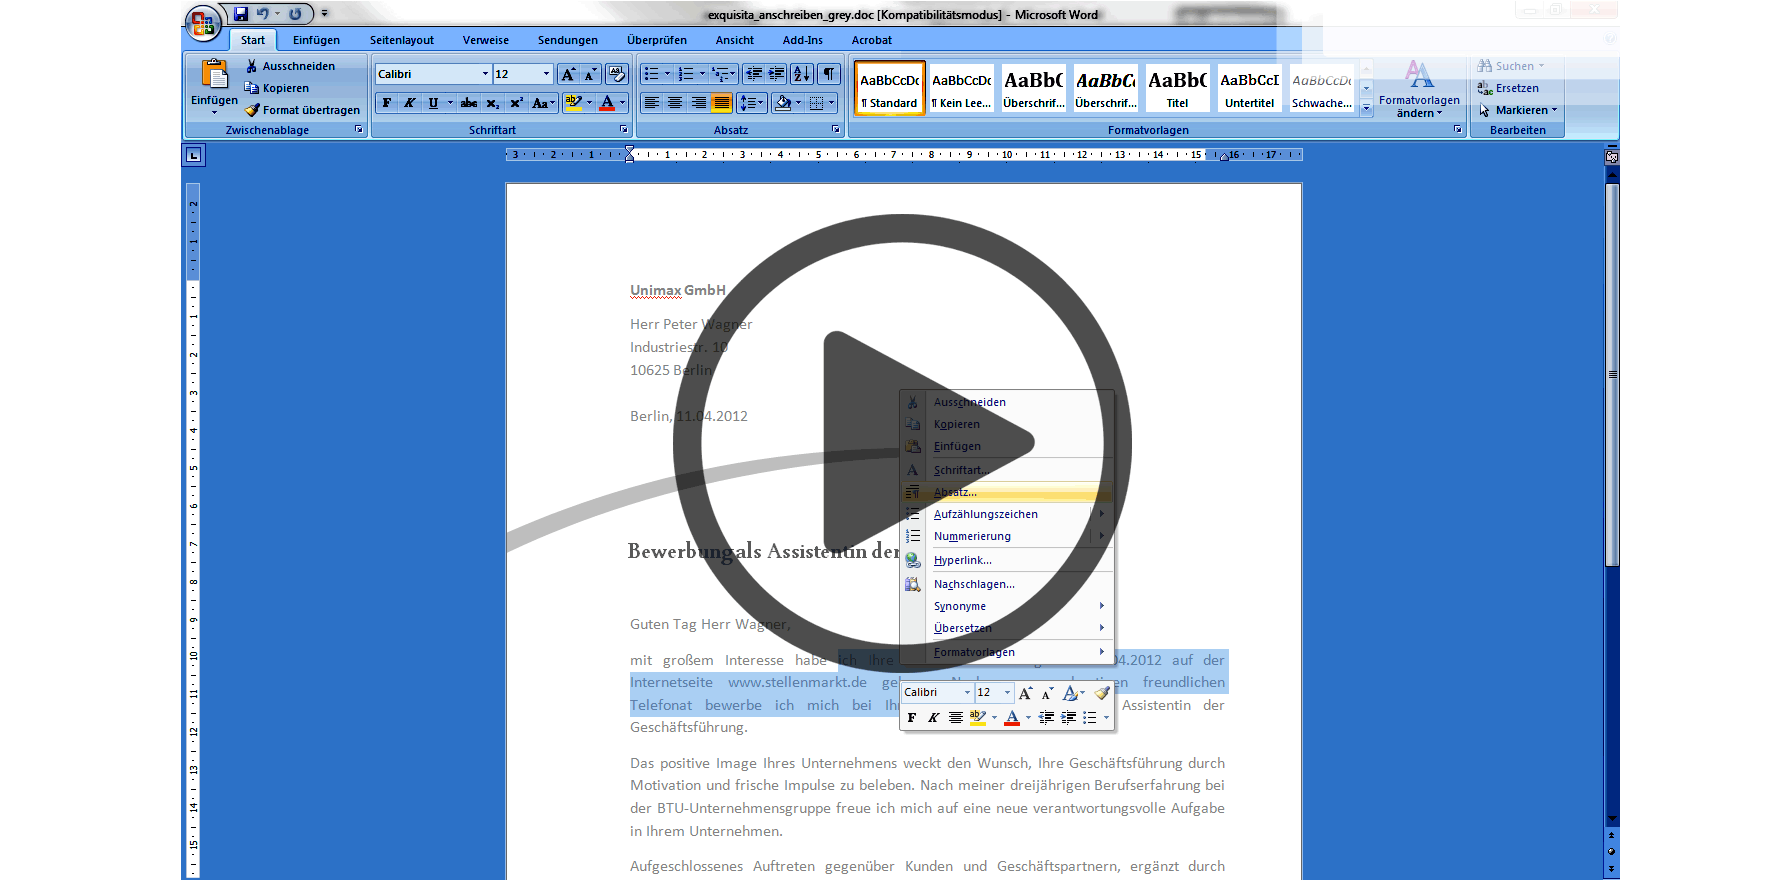Screen dimensions: 1788x880
Task: Choose Absatz... in the context menu
Action: [955, 492]
